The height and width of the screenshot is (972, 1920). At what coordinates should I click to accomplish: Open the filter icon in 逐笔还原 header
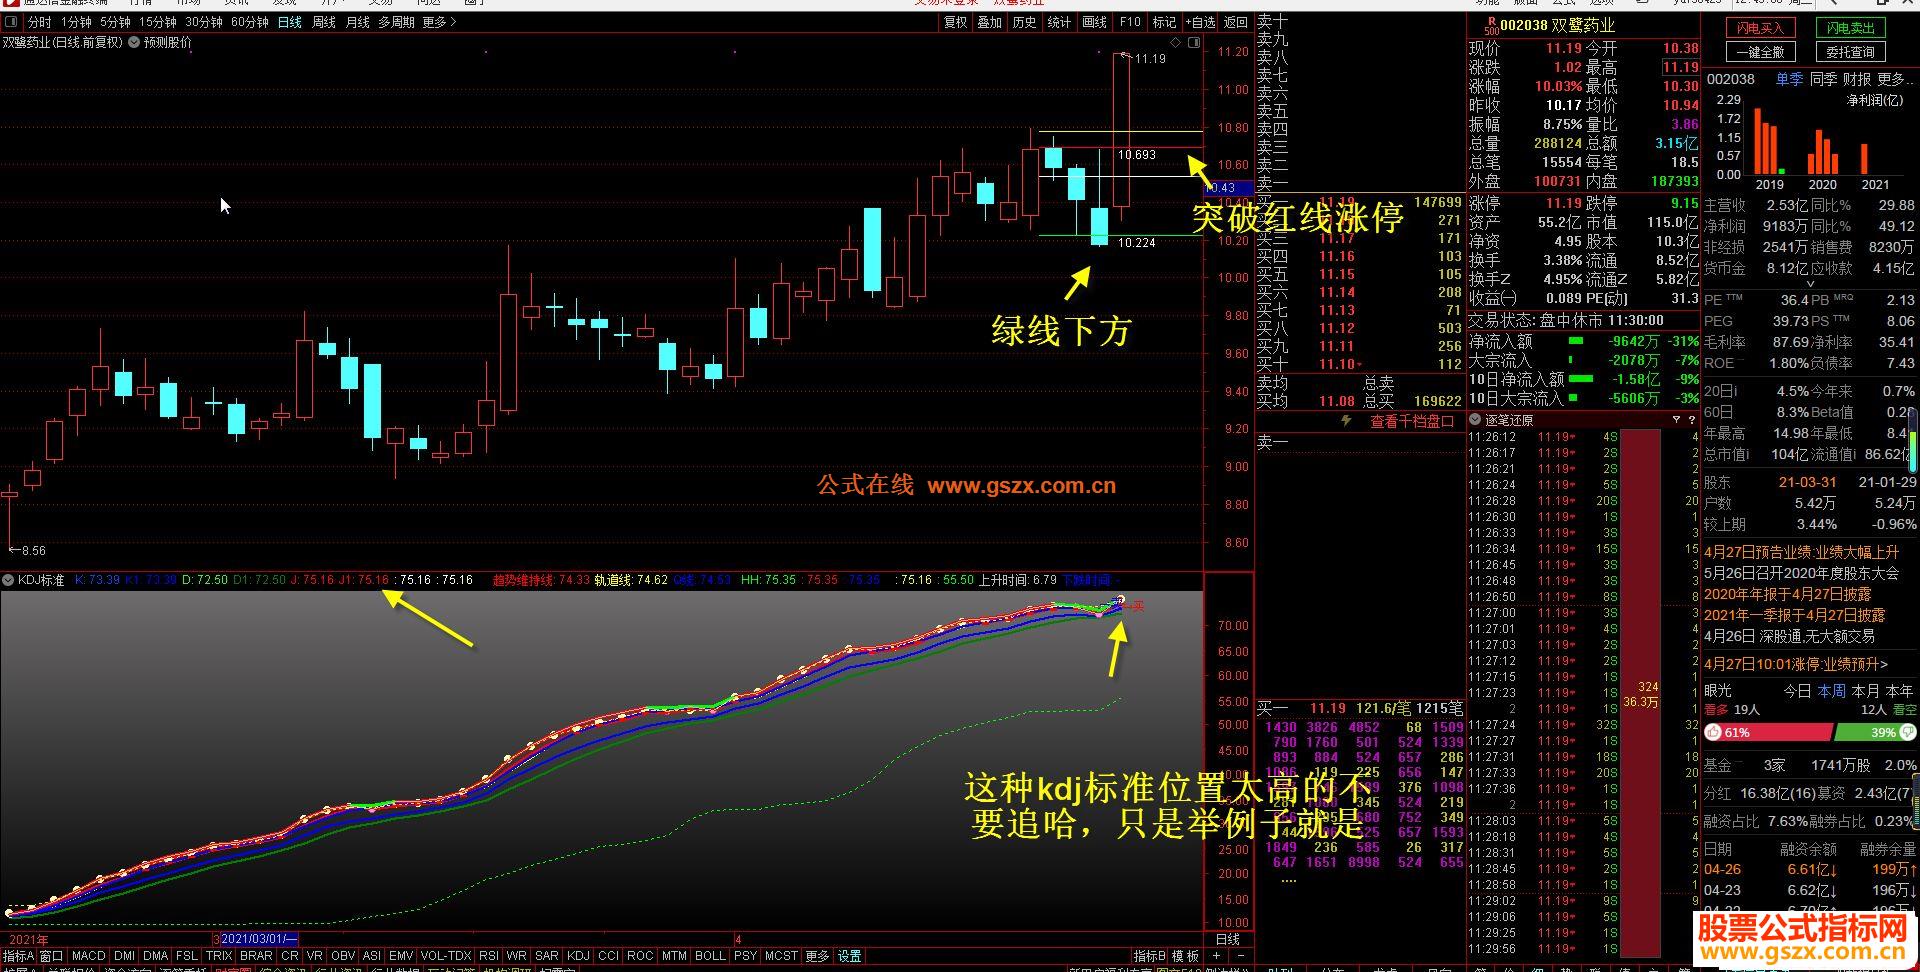click(1677, 420)
